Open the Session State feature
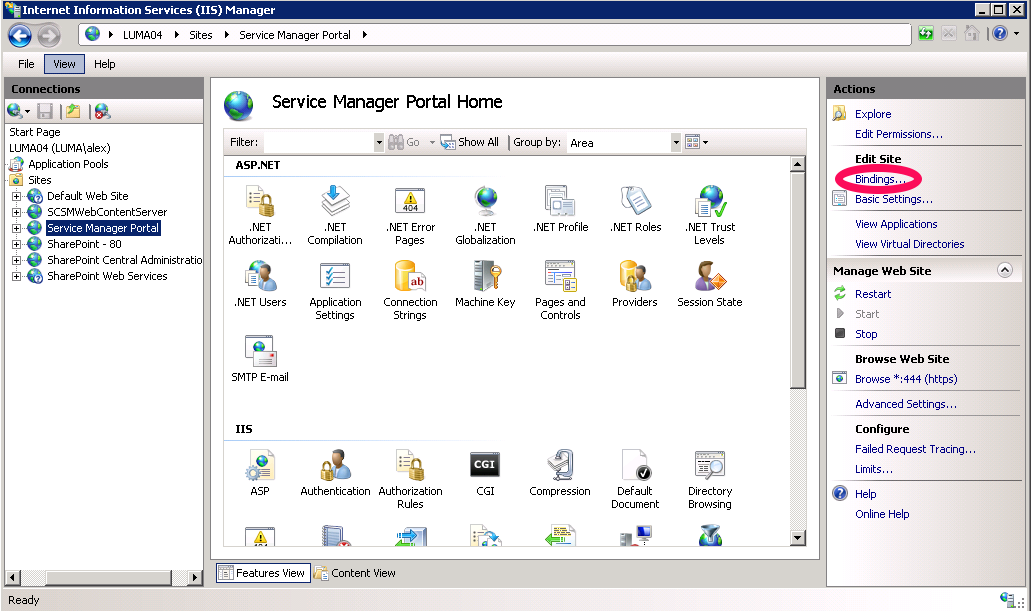1031x611 pixels. pos(710,284)
